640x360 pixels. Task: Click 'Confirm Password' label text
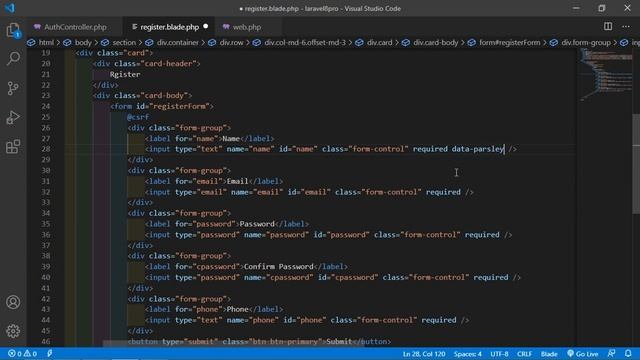279,267
